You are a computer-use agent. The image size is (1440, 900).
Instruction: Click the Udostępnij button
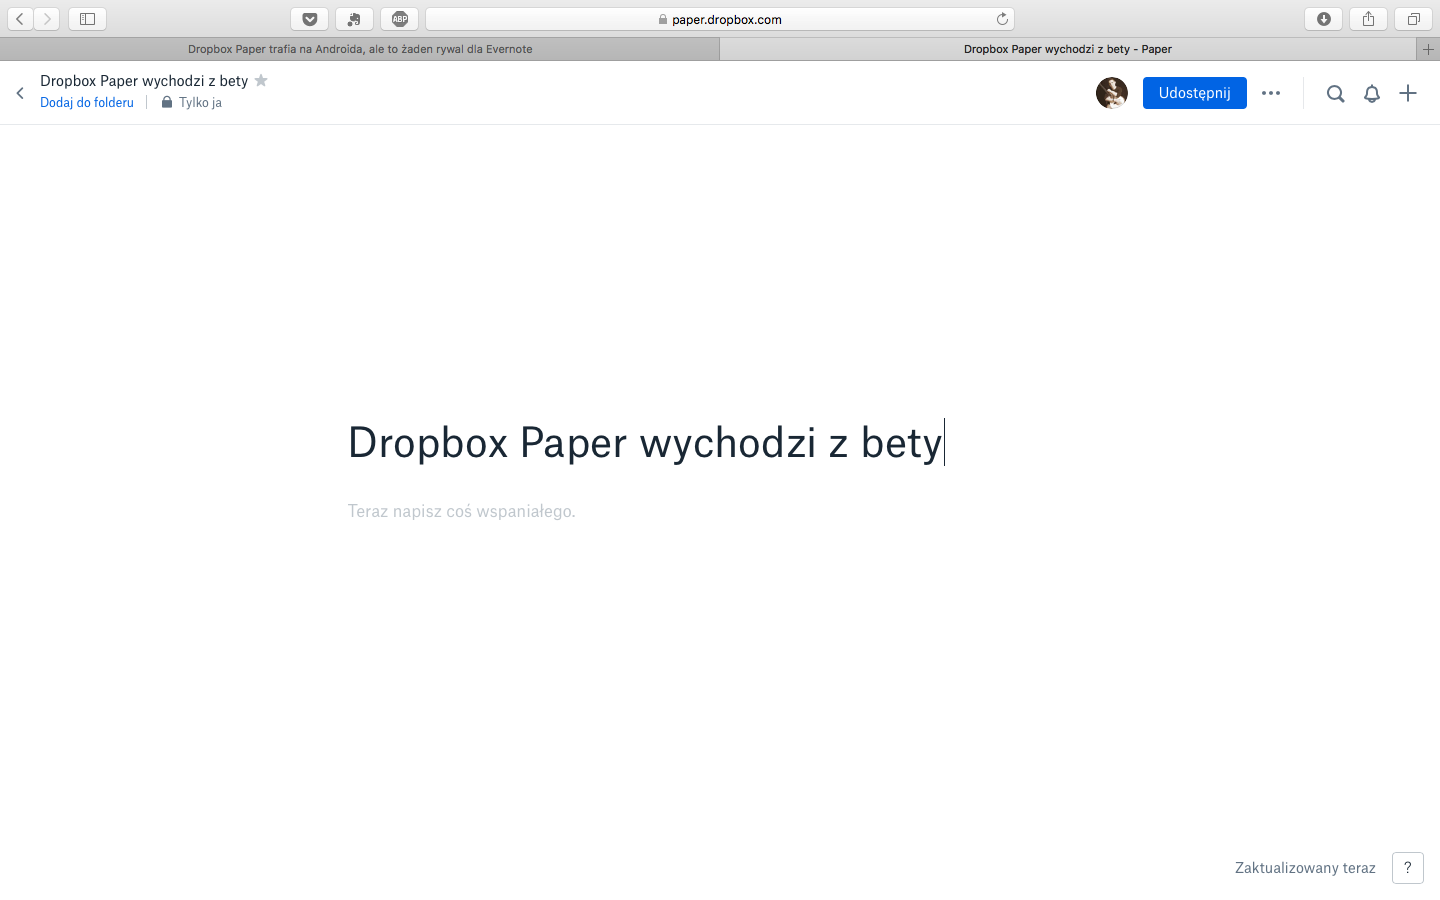[1195, 93]
